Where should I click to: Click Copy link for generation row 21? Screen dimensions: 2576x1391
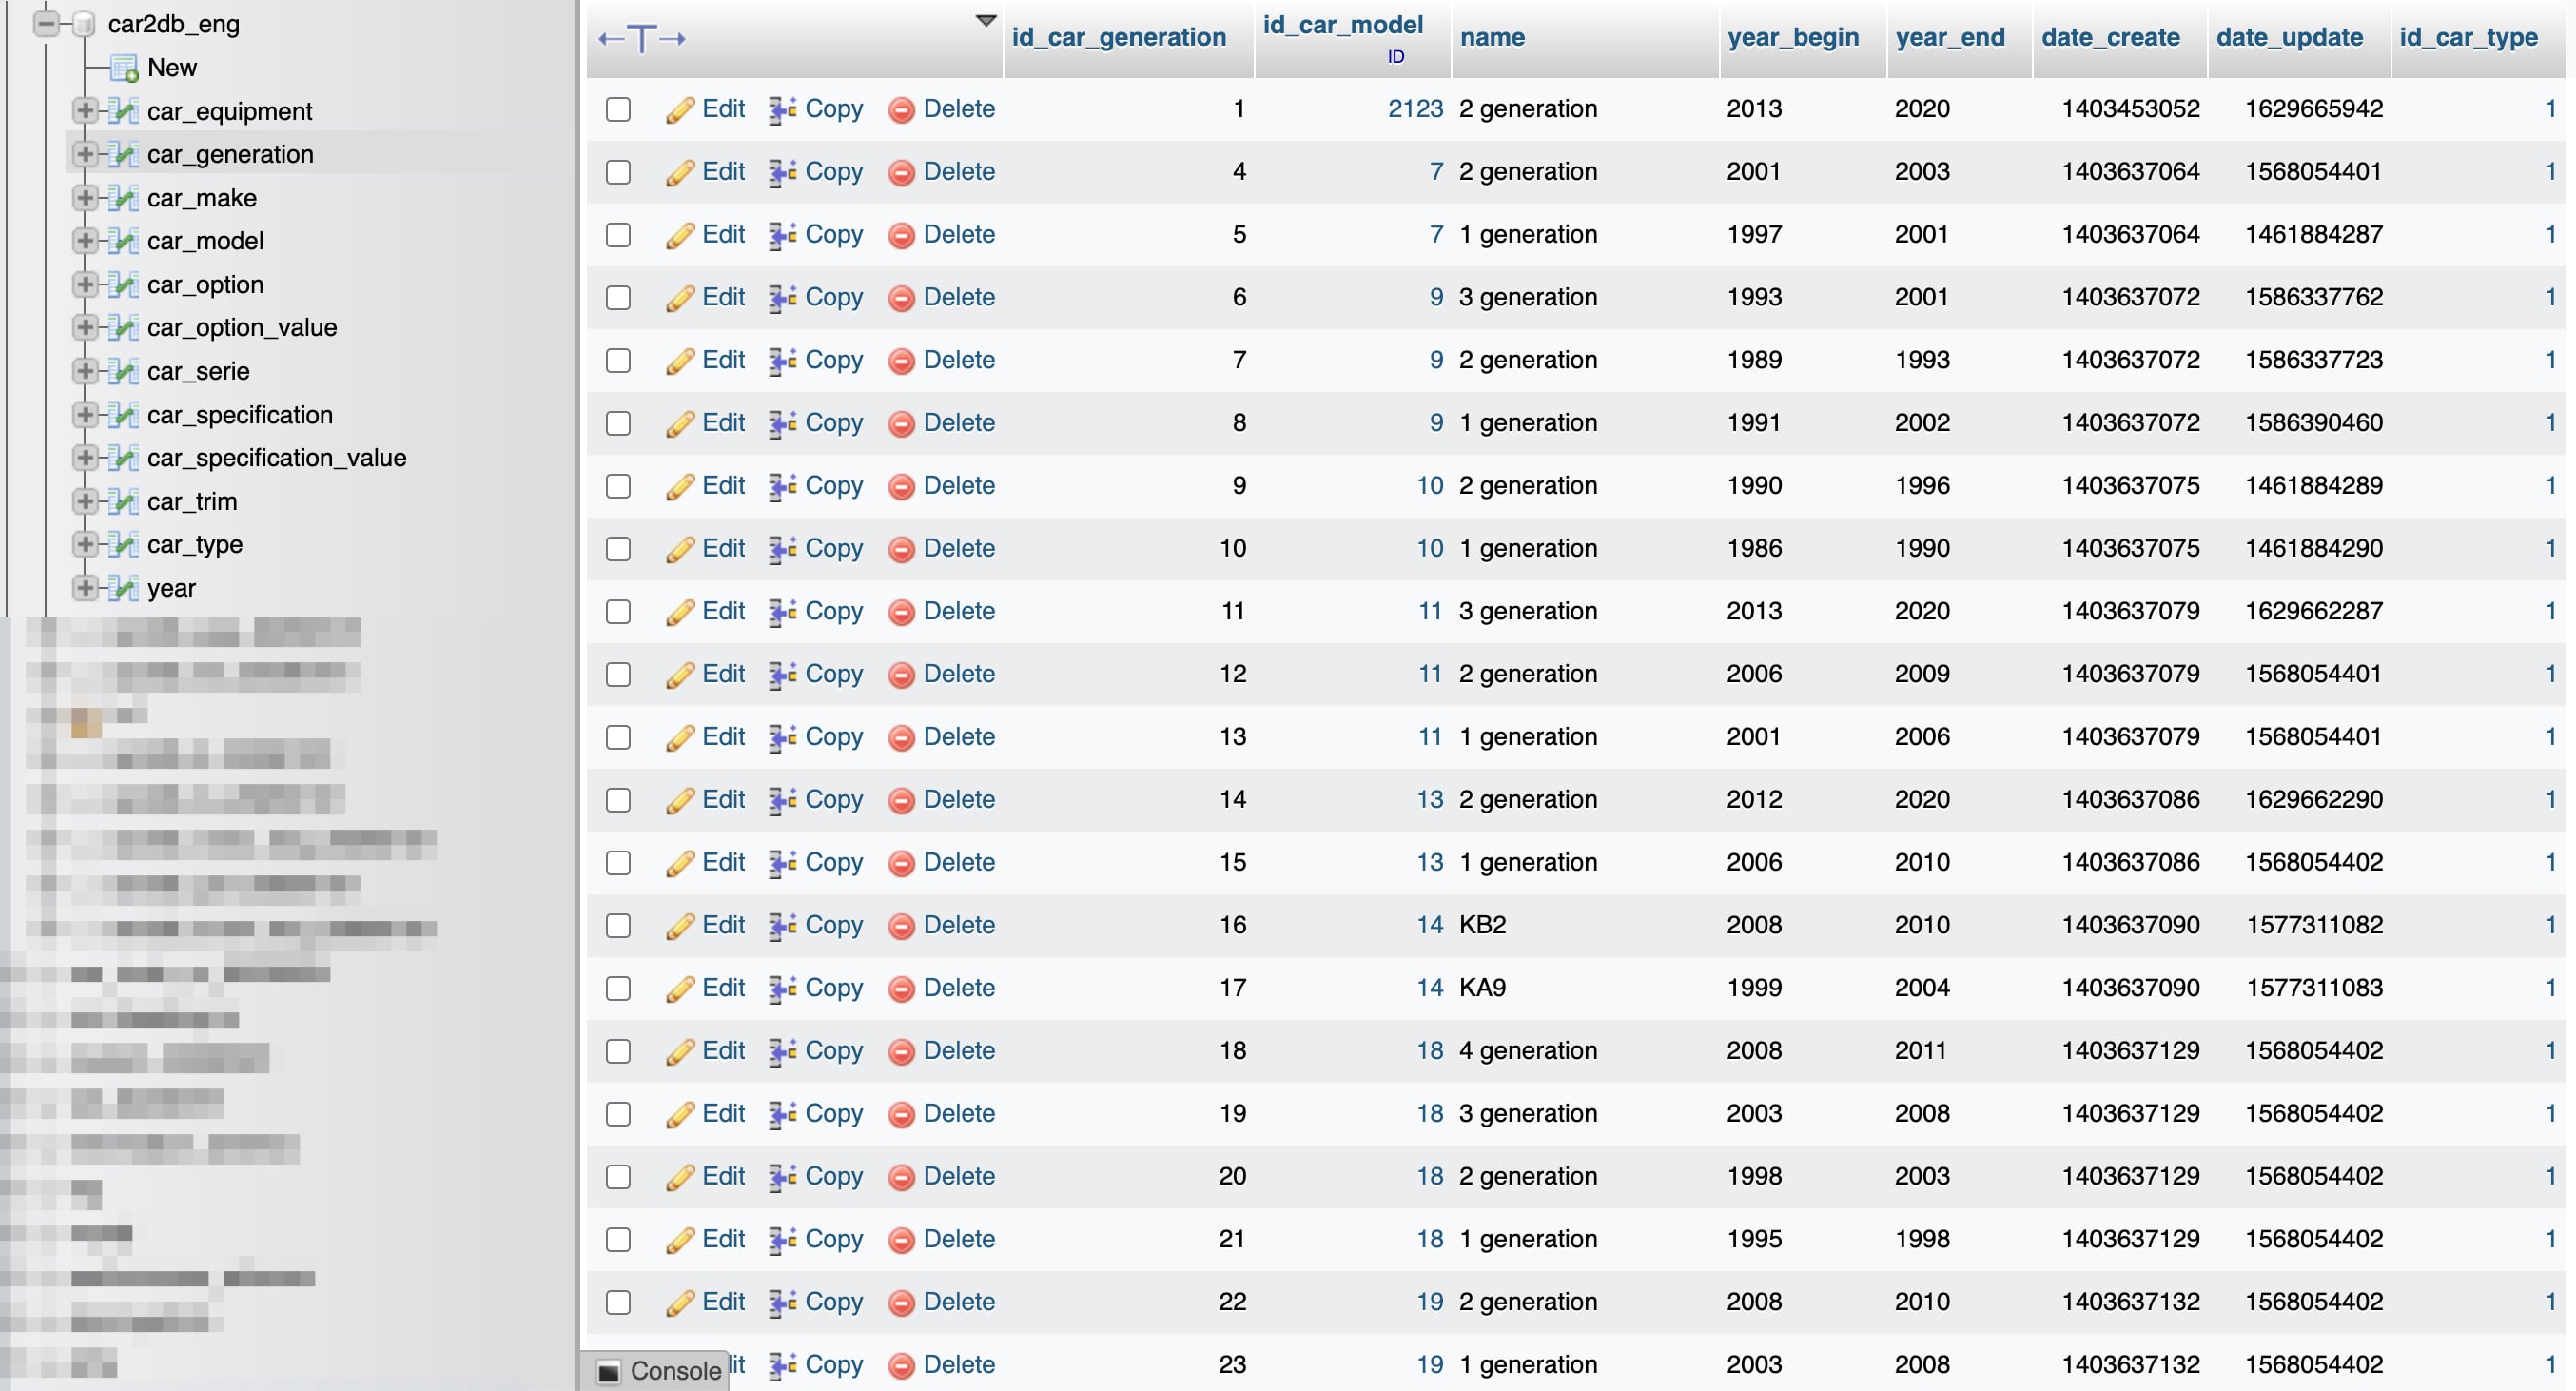click(x=833, y=1240)
